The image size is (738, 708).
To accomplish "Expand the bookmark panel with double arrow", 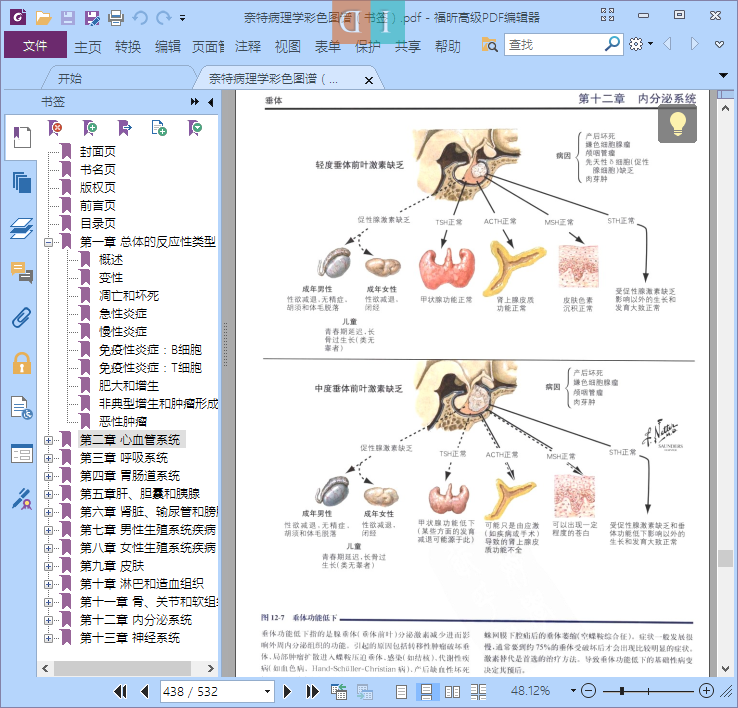I will [x=195, y=102].
